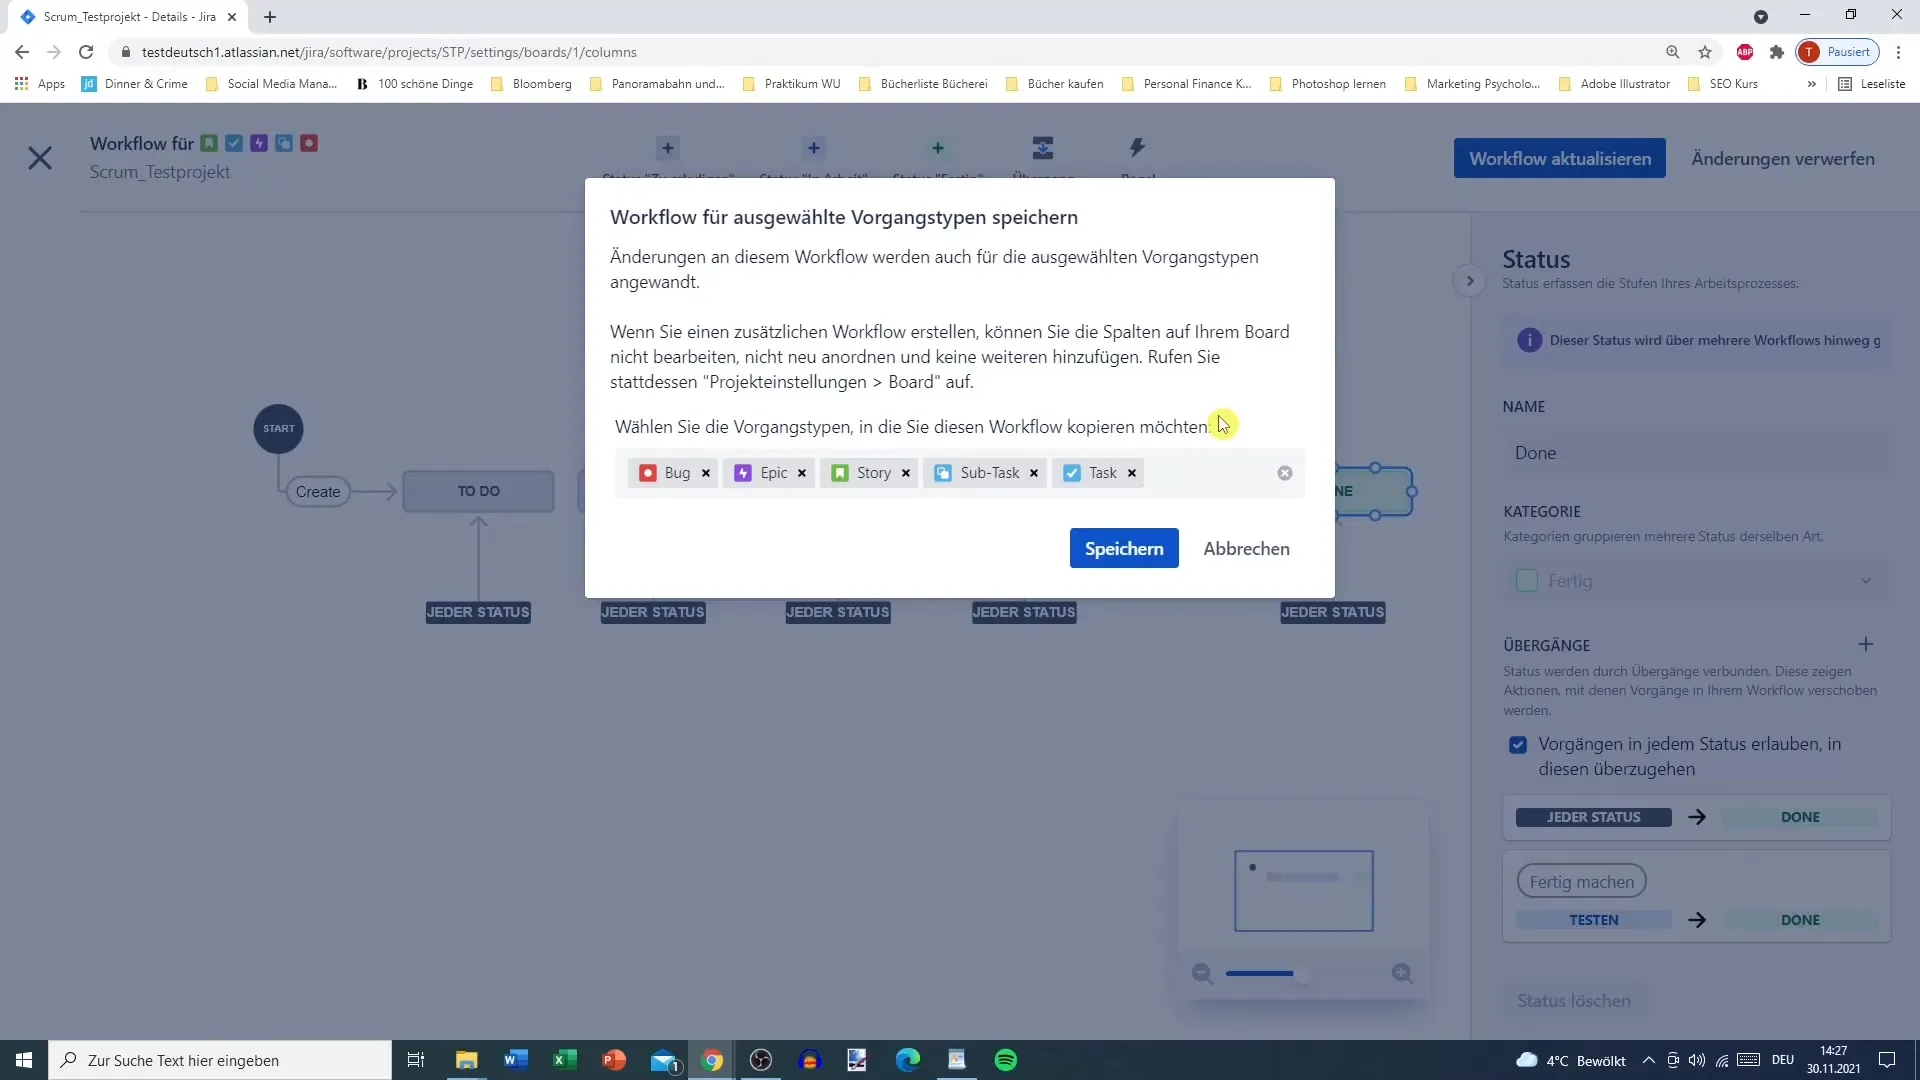Viewport: 1920px width, 1080px height.
Task: Click the clear all issue types icon
Action: point(1286,472)
